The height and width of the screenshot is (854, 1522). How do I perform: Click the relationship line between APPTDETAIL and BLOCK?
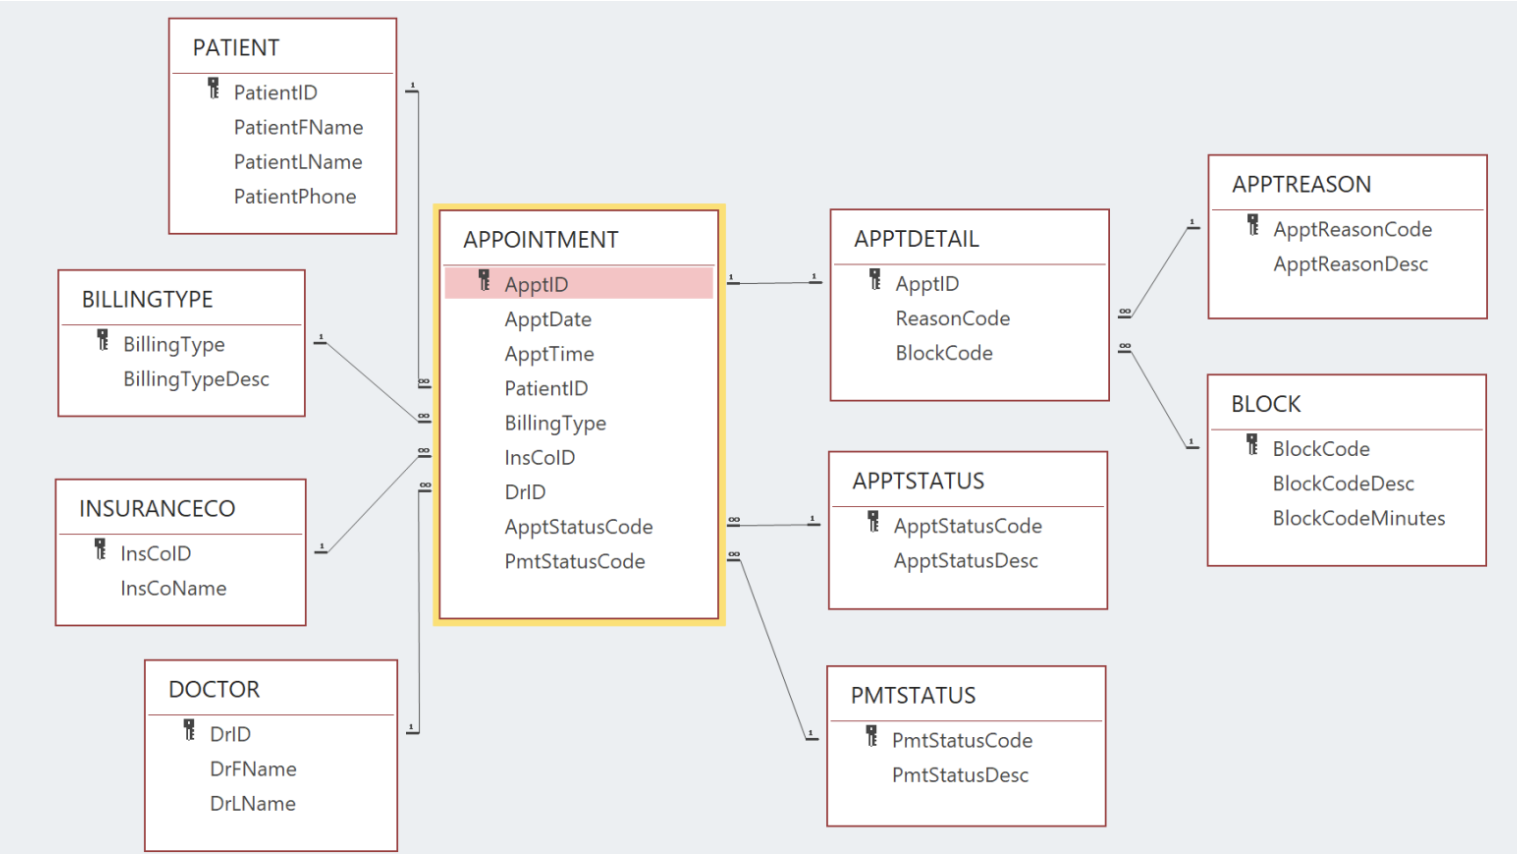coord(1160,400)
